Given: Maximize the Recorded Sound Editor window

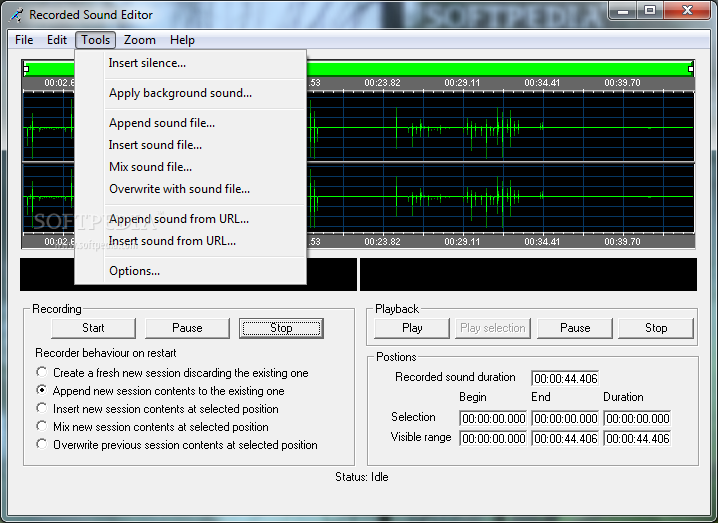Looking at the screenshot, I should (650, 10).
